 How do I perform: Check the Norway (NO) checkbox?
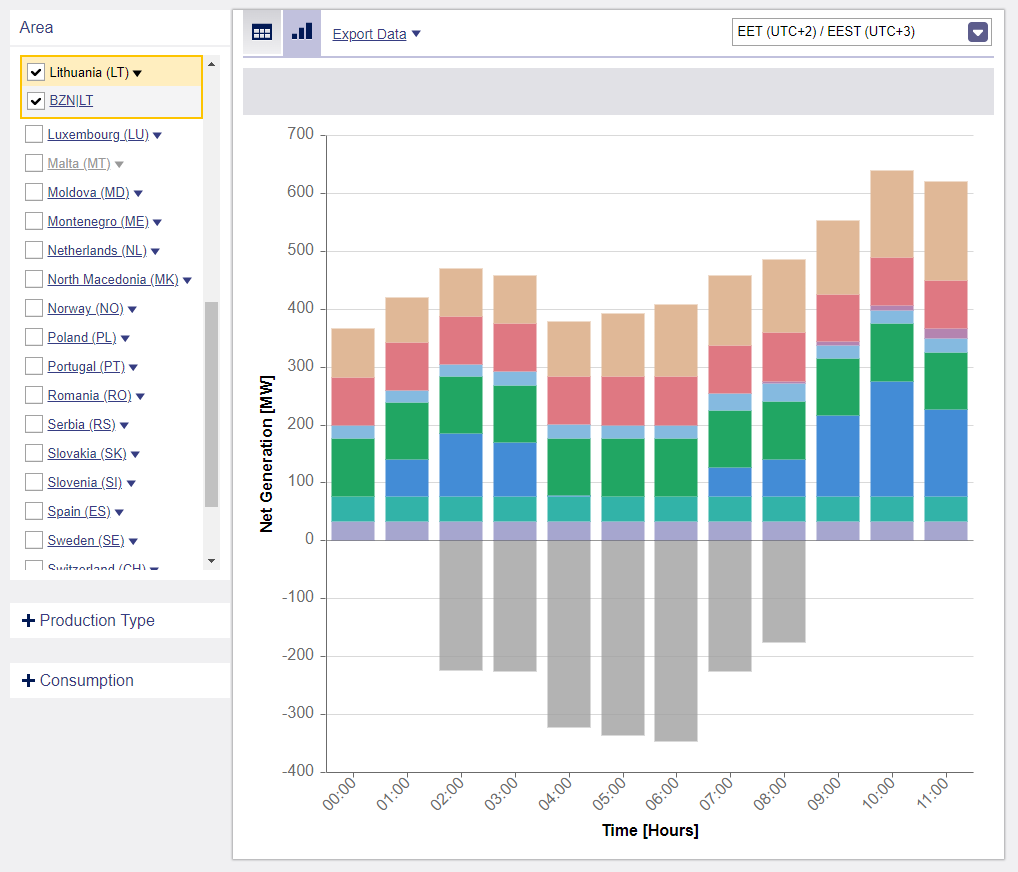[x=34, y=309]
